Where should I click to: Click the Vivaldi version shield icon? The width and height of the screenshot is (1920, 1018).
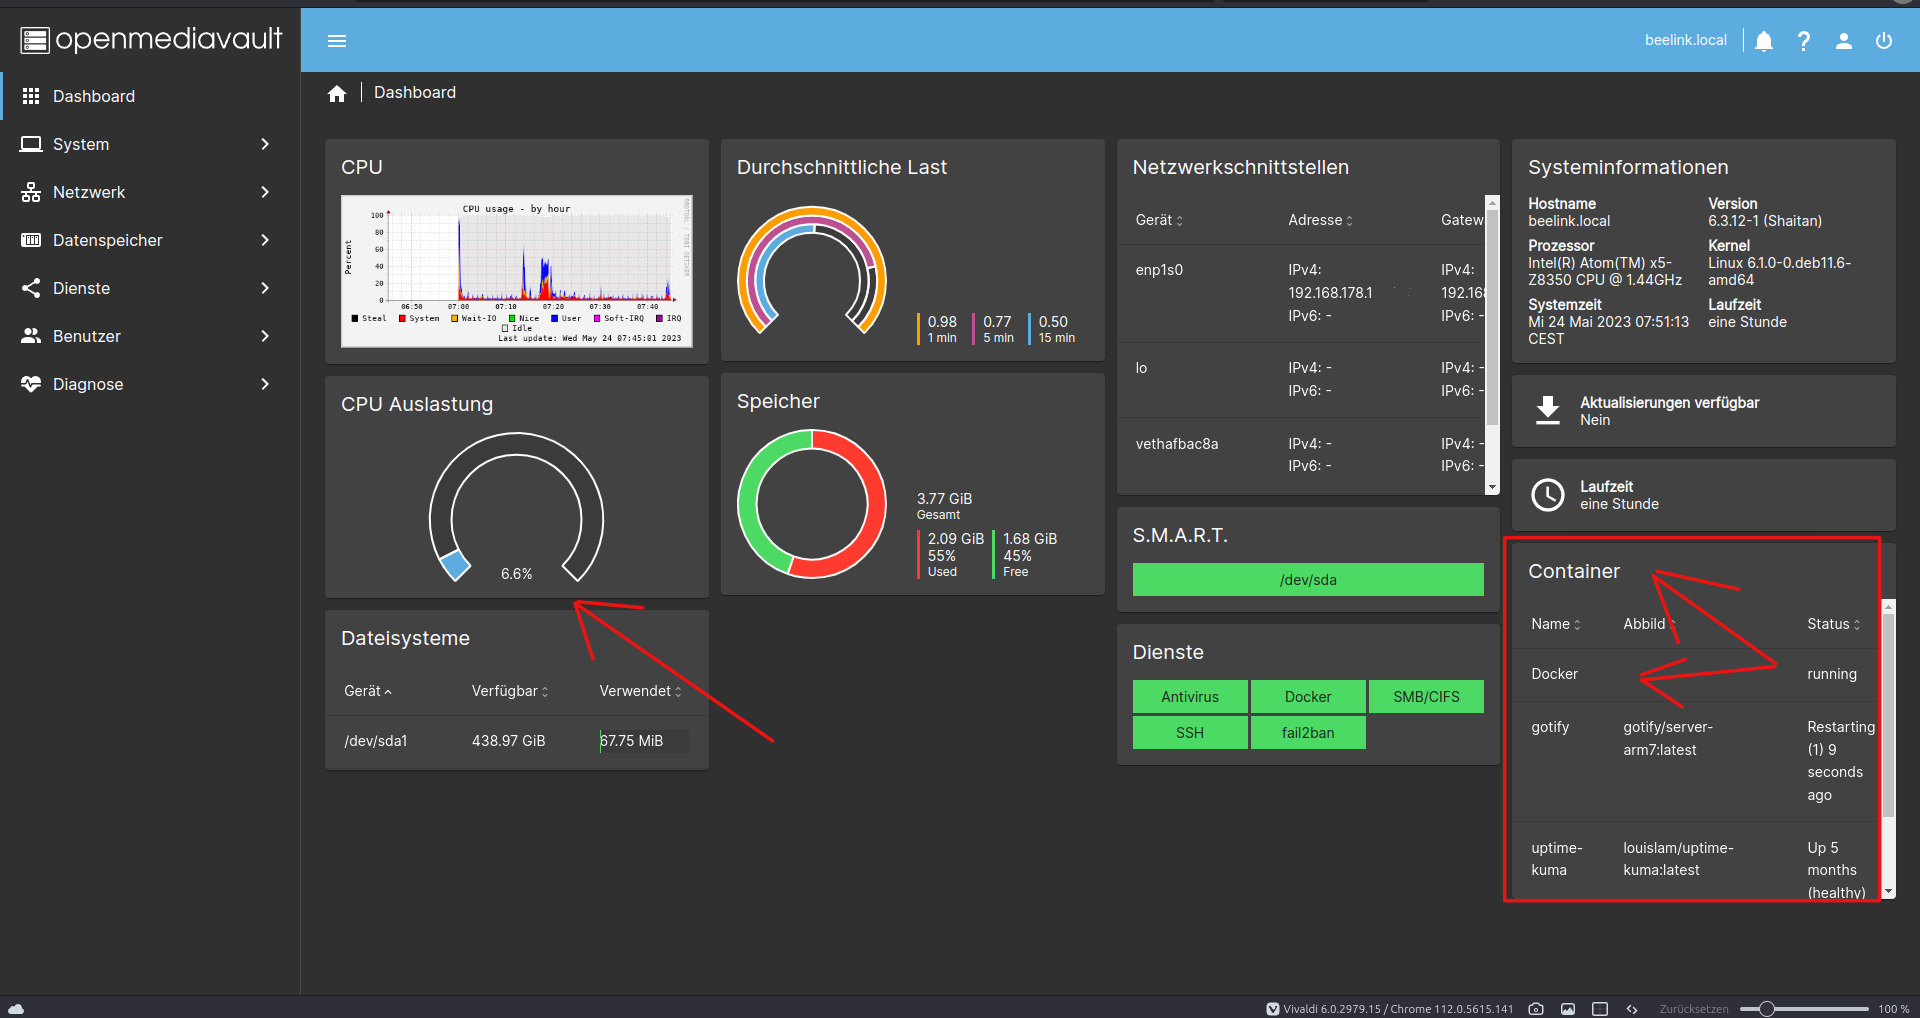pyautogui.click(x=1273, y=1009)
